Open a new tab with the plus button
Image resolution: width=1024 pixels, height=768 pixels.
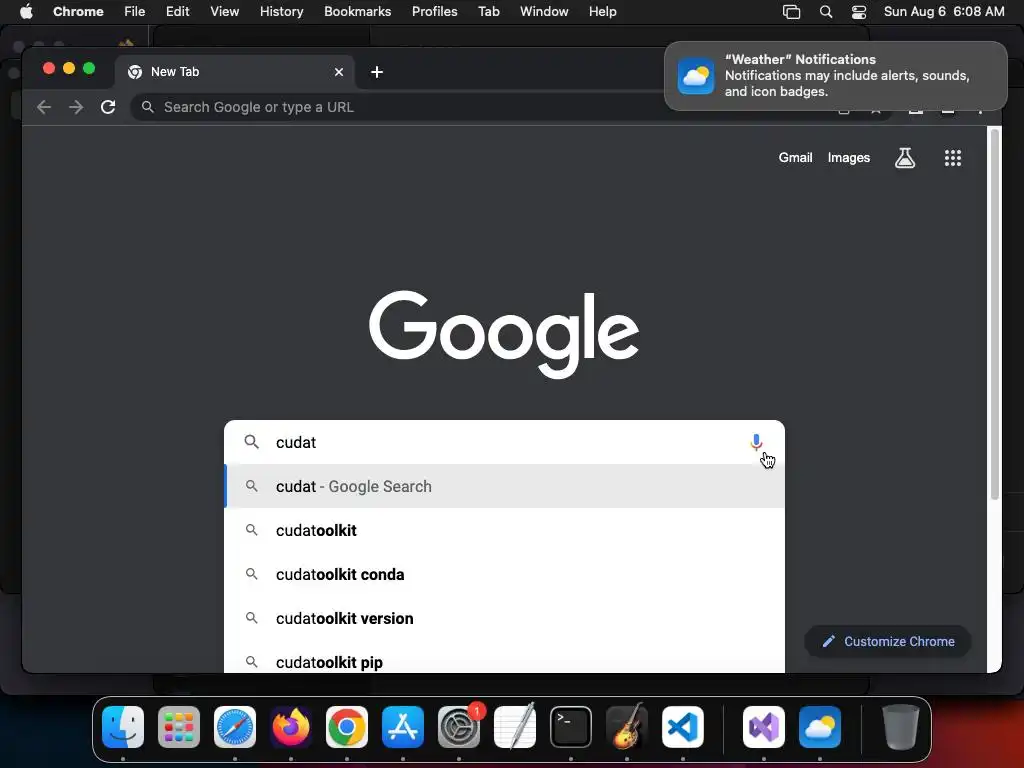[377, 72]
